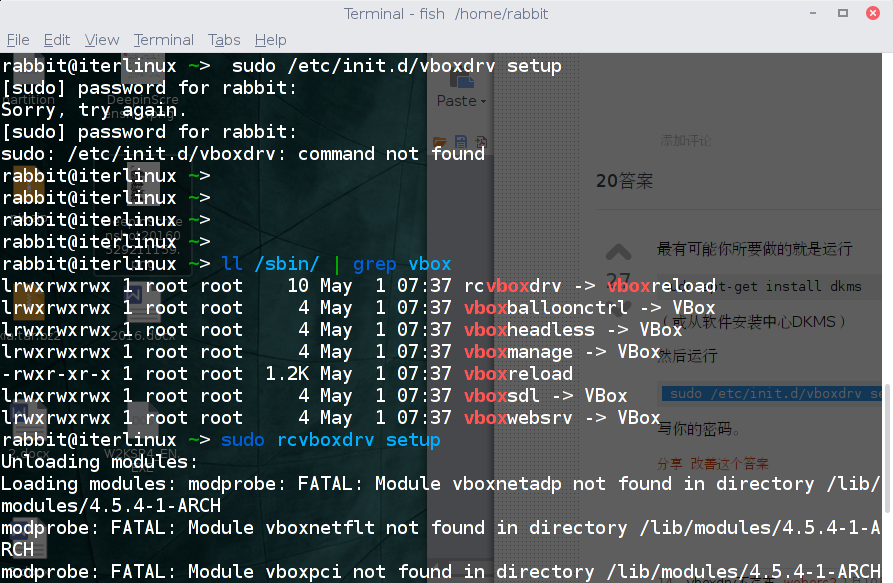Open the Edit menu

tap(57, 40)
